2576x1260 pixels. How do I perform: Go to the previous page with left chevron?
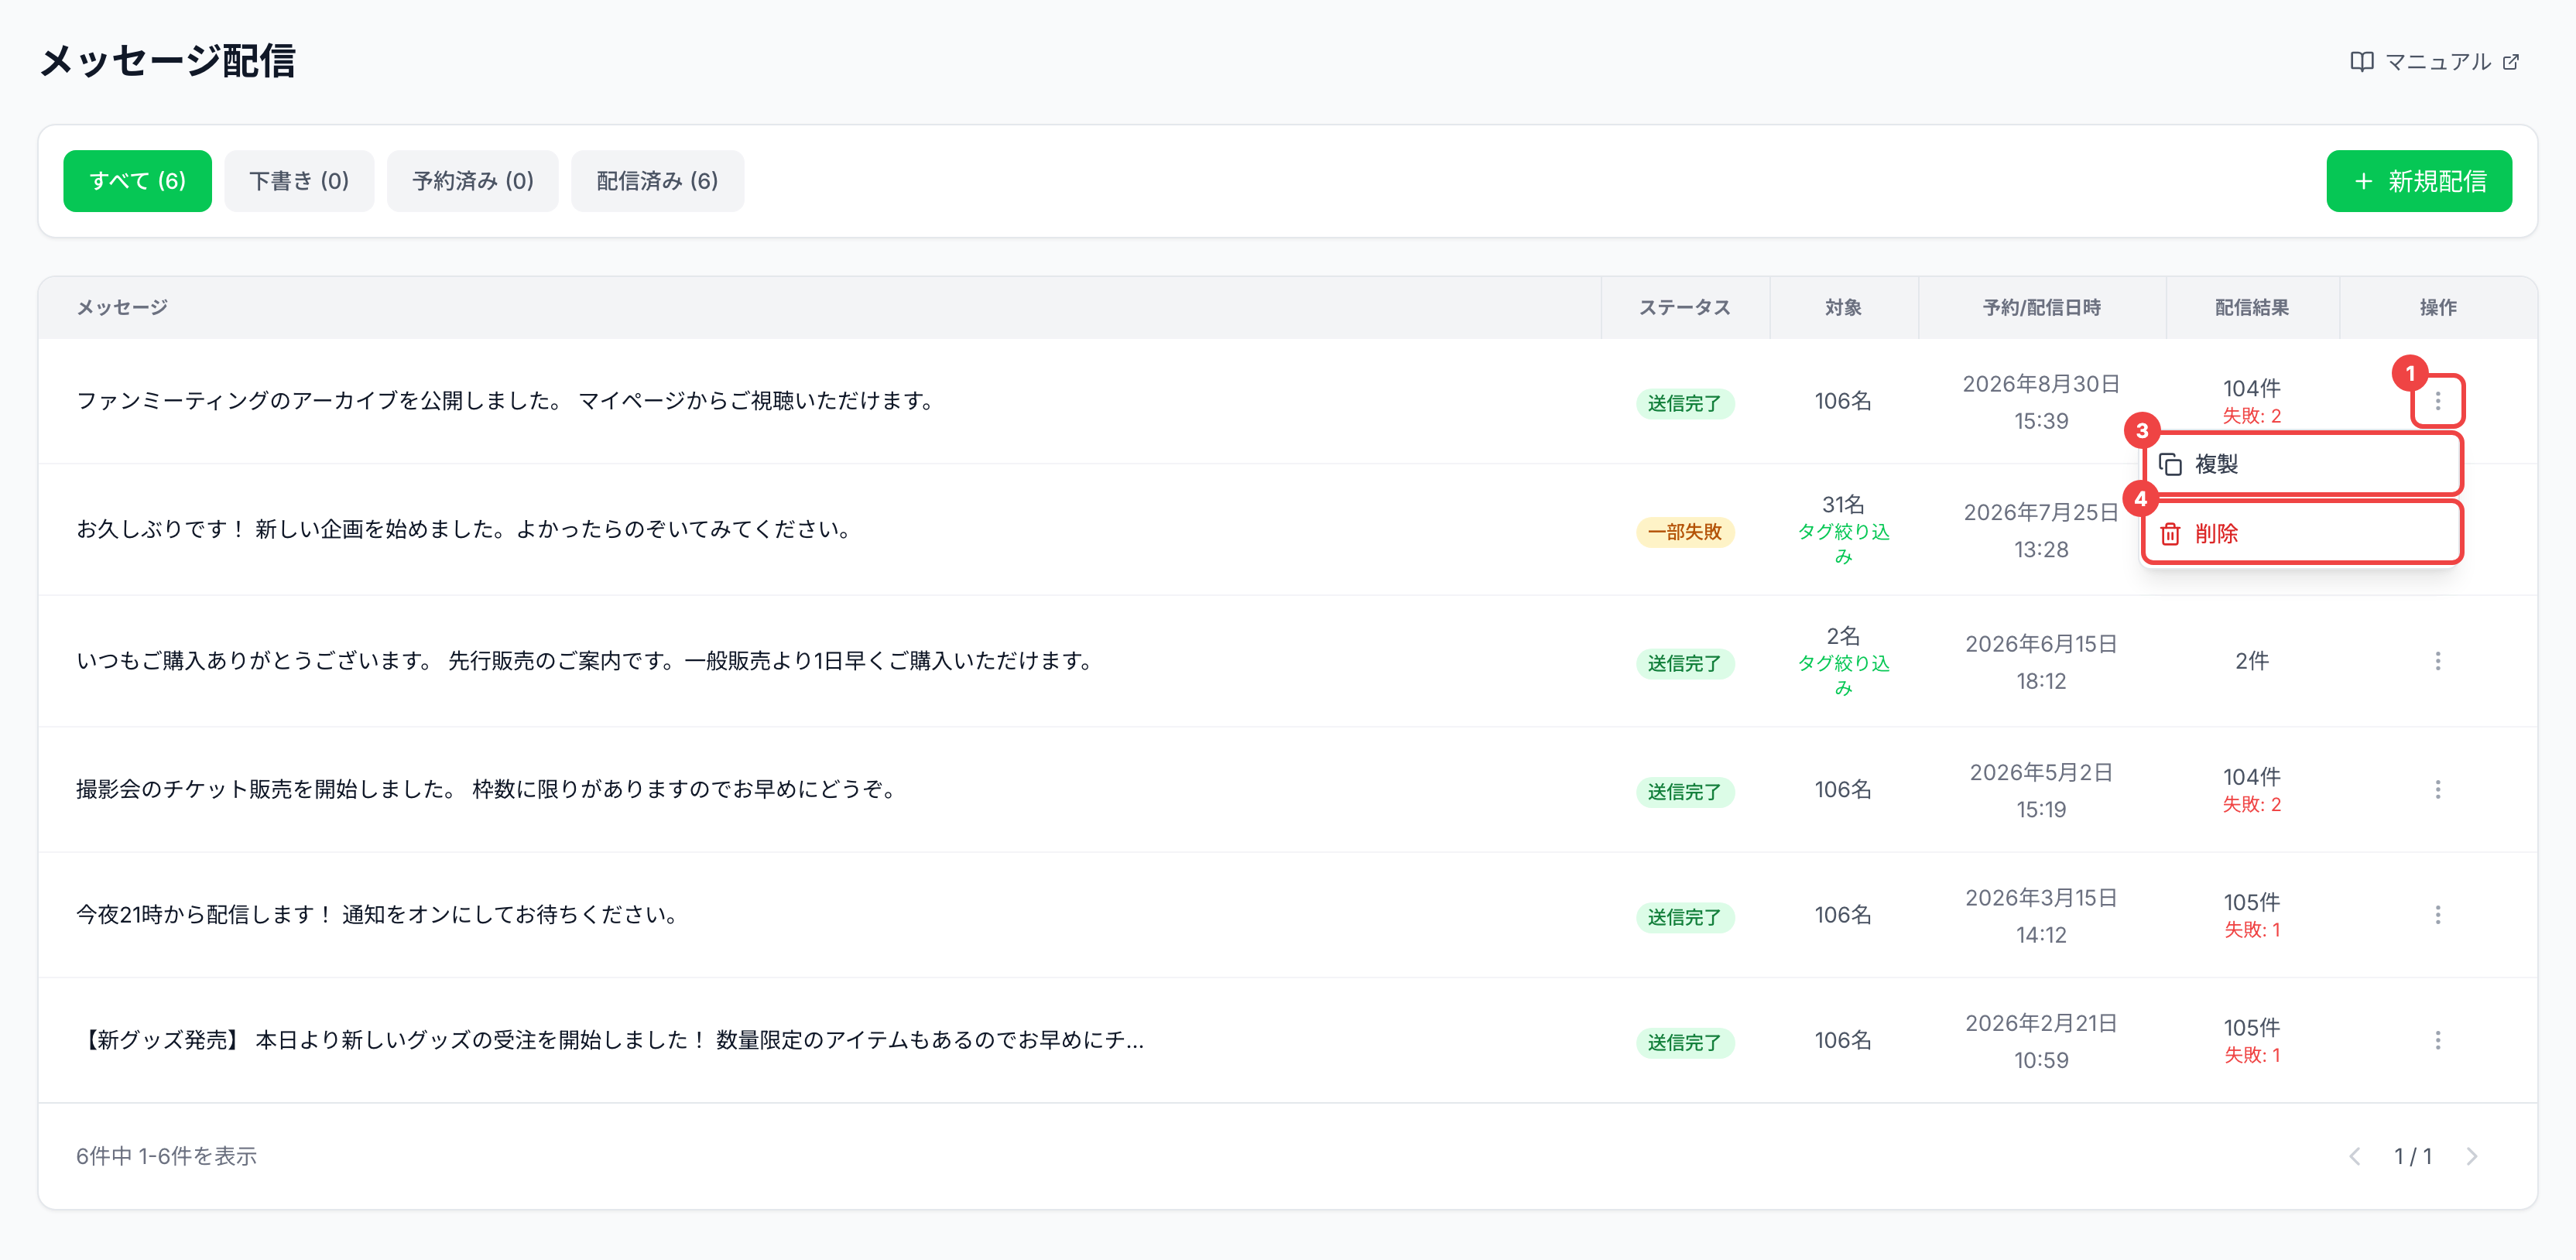pos(2355,1156)
